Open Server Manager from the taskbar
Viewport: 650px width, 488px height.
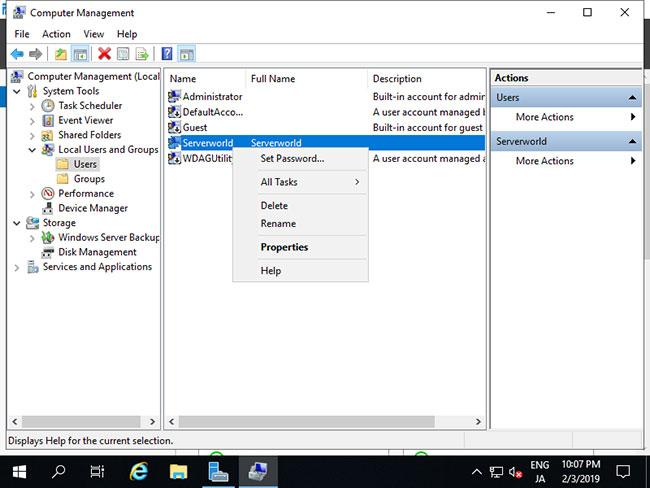click(x=218, y=472)
